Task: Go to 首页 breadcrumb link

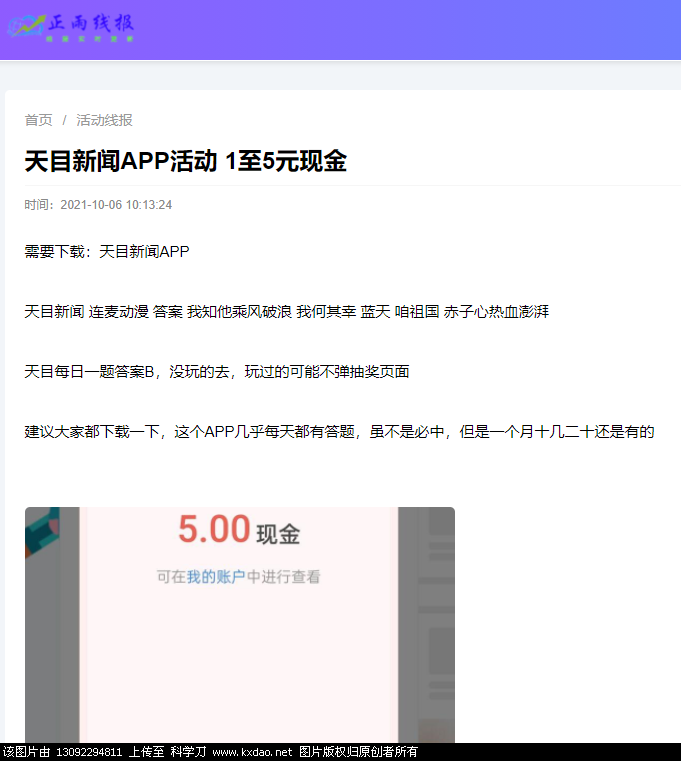Action: click(x=38, y=120)
